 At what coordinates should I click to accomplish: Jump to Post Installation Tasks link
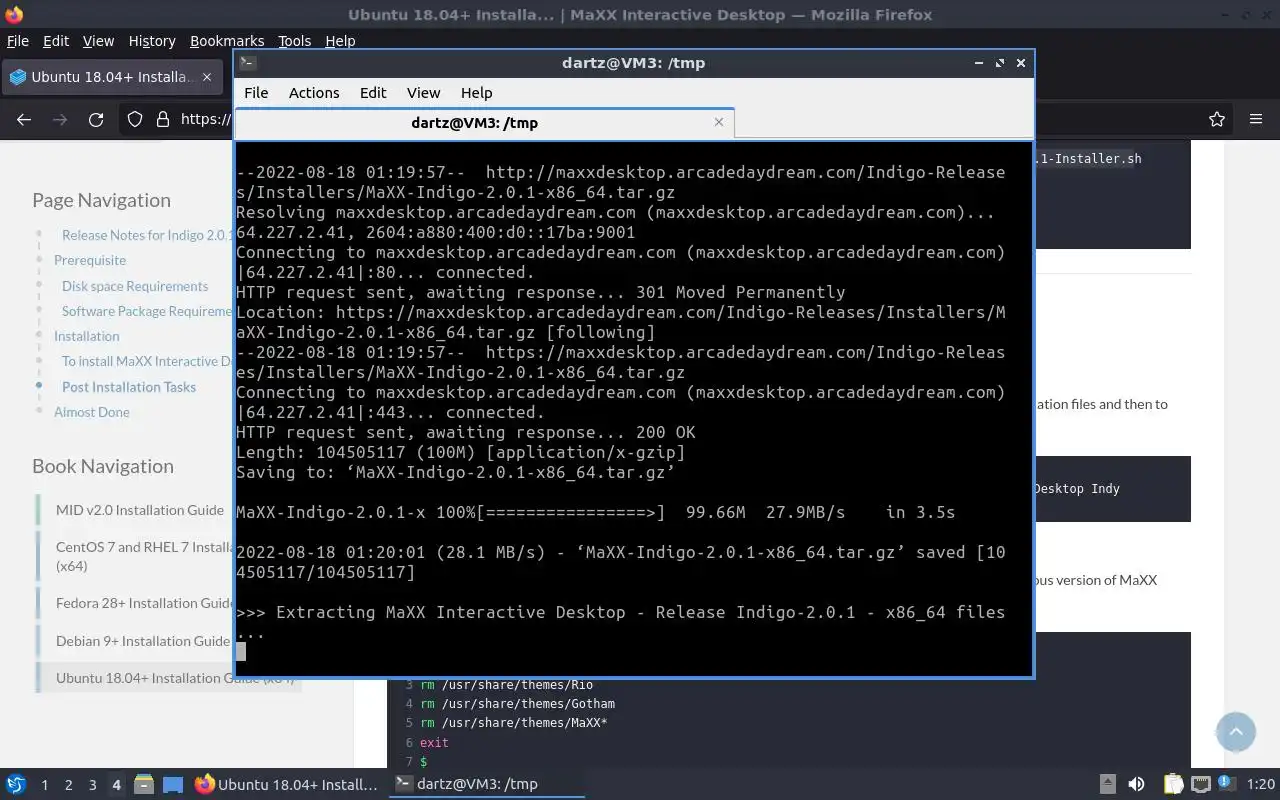[x=129, y=387]
